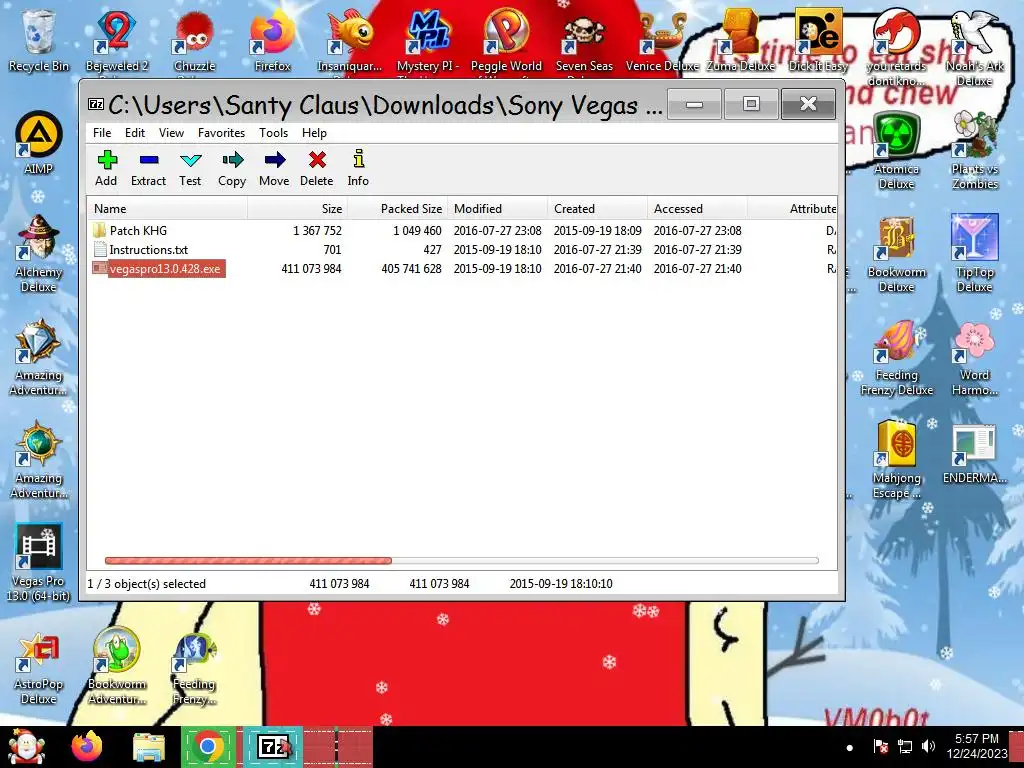1024x768 pixels.
Task: Extract files using the Extract button
Action: click(148, 168)
